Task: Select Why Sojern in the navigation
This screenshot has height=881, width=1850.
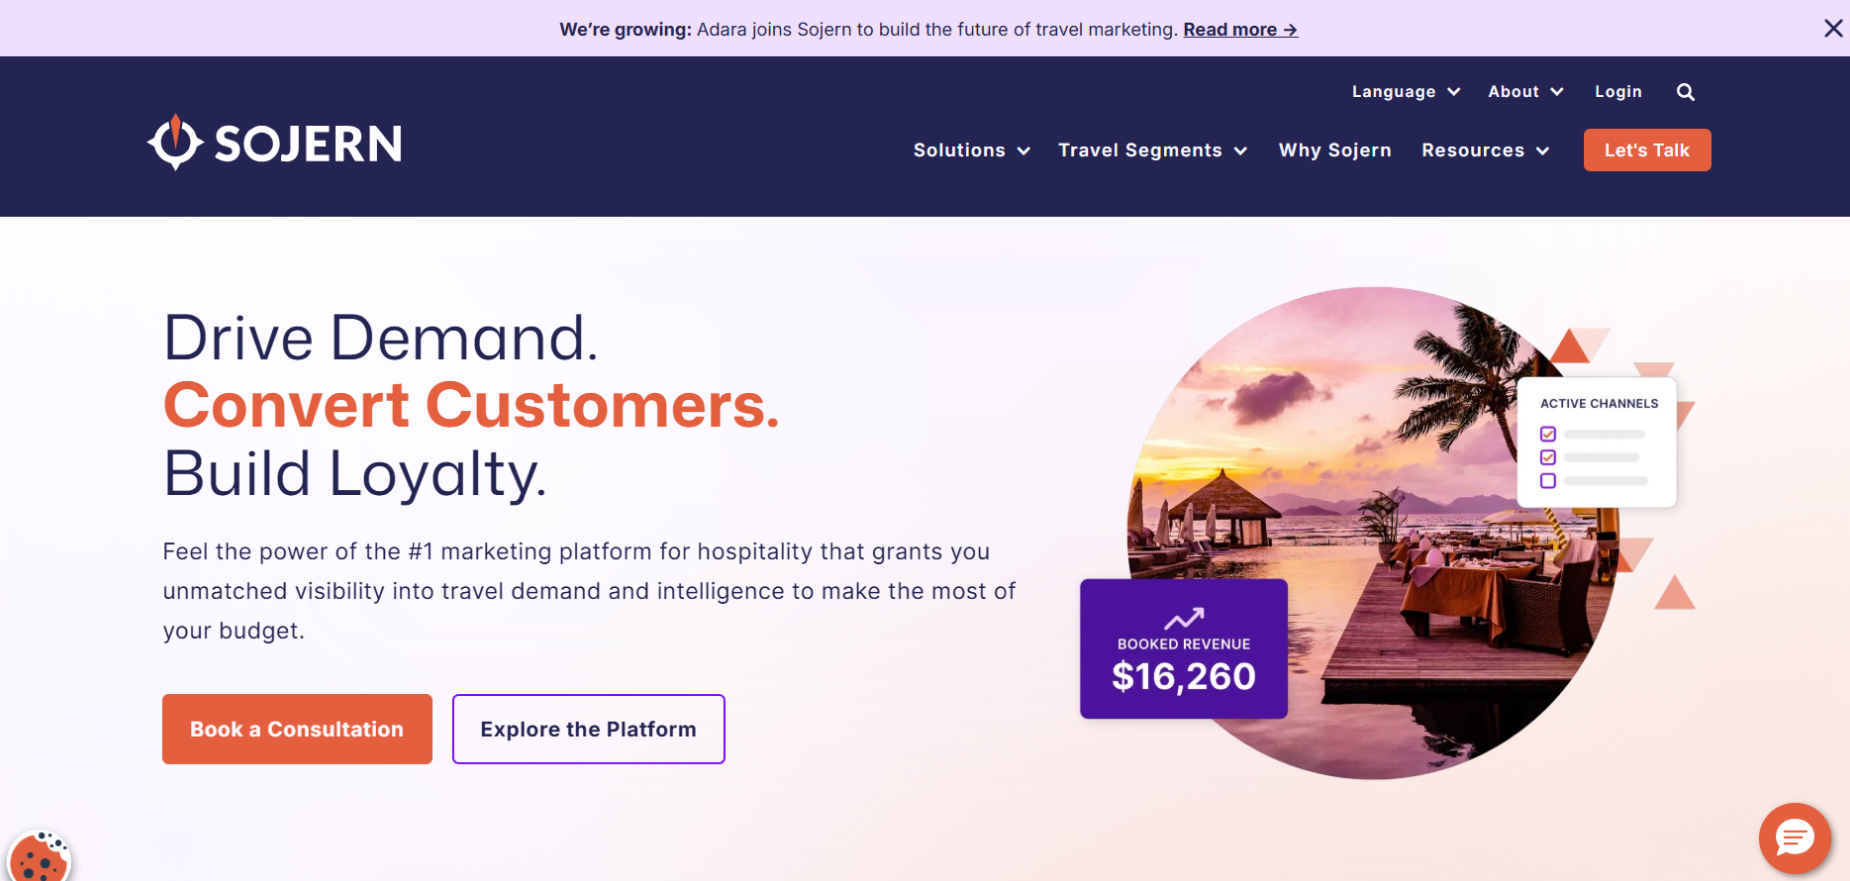Action: pyautogui.click(x=1335, y=150)
